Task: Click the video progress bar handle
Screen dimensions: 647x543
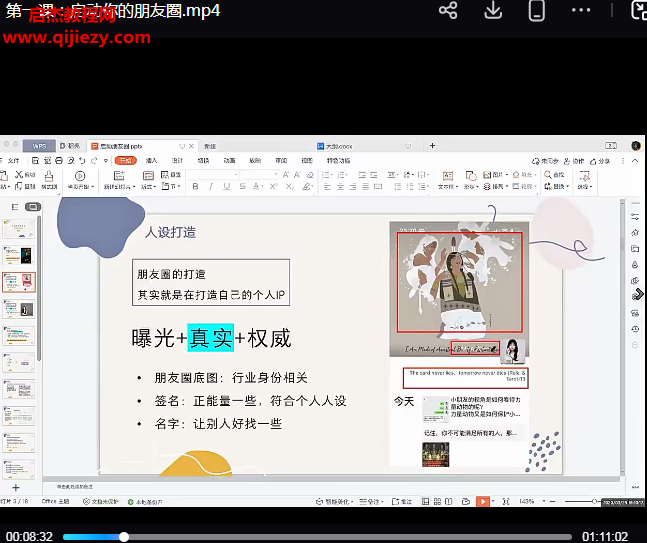Action: (124, 537)
